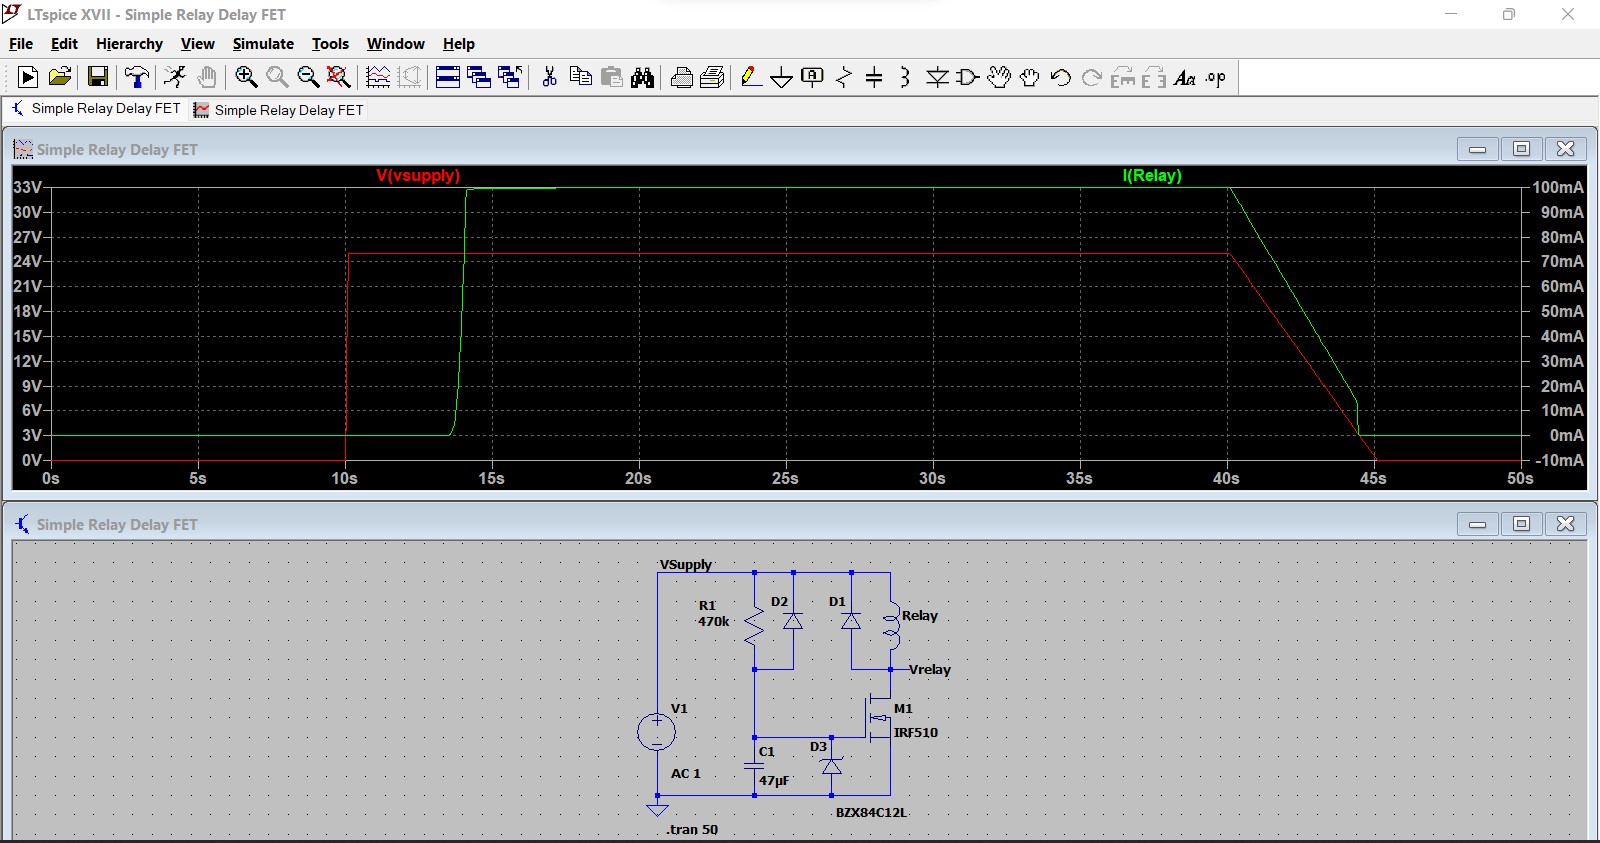Click the Zoom full extents icon
Viewport: 1600px width, 843px height.
coord(339,77)
